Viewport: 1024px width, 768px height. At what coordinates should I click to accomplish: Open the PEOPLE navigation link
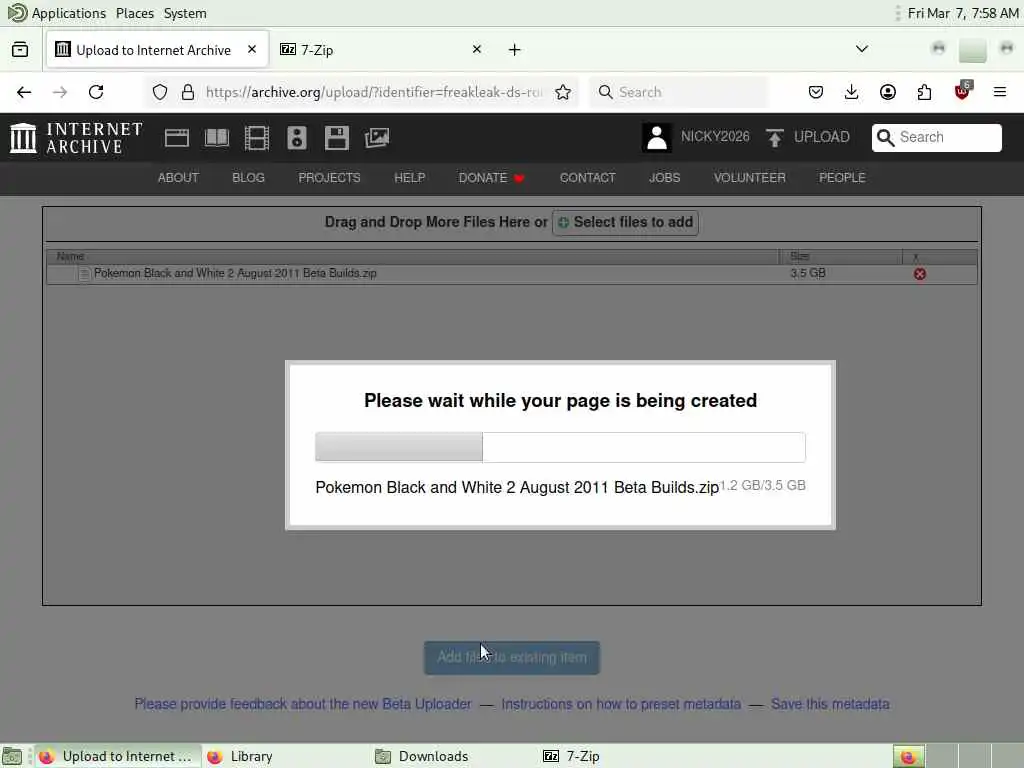(x=842, y=178)
